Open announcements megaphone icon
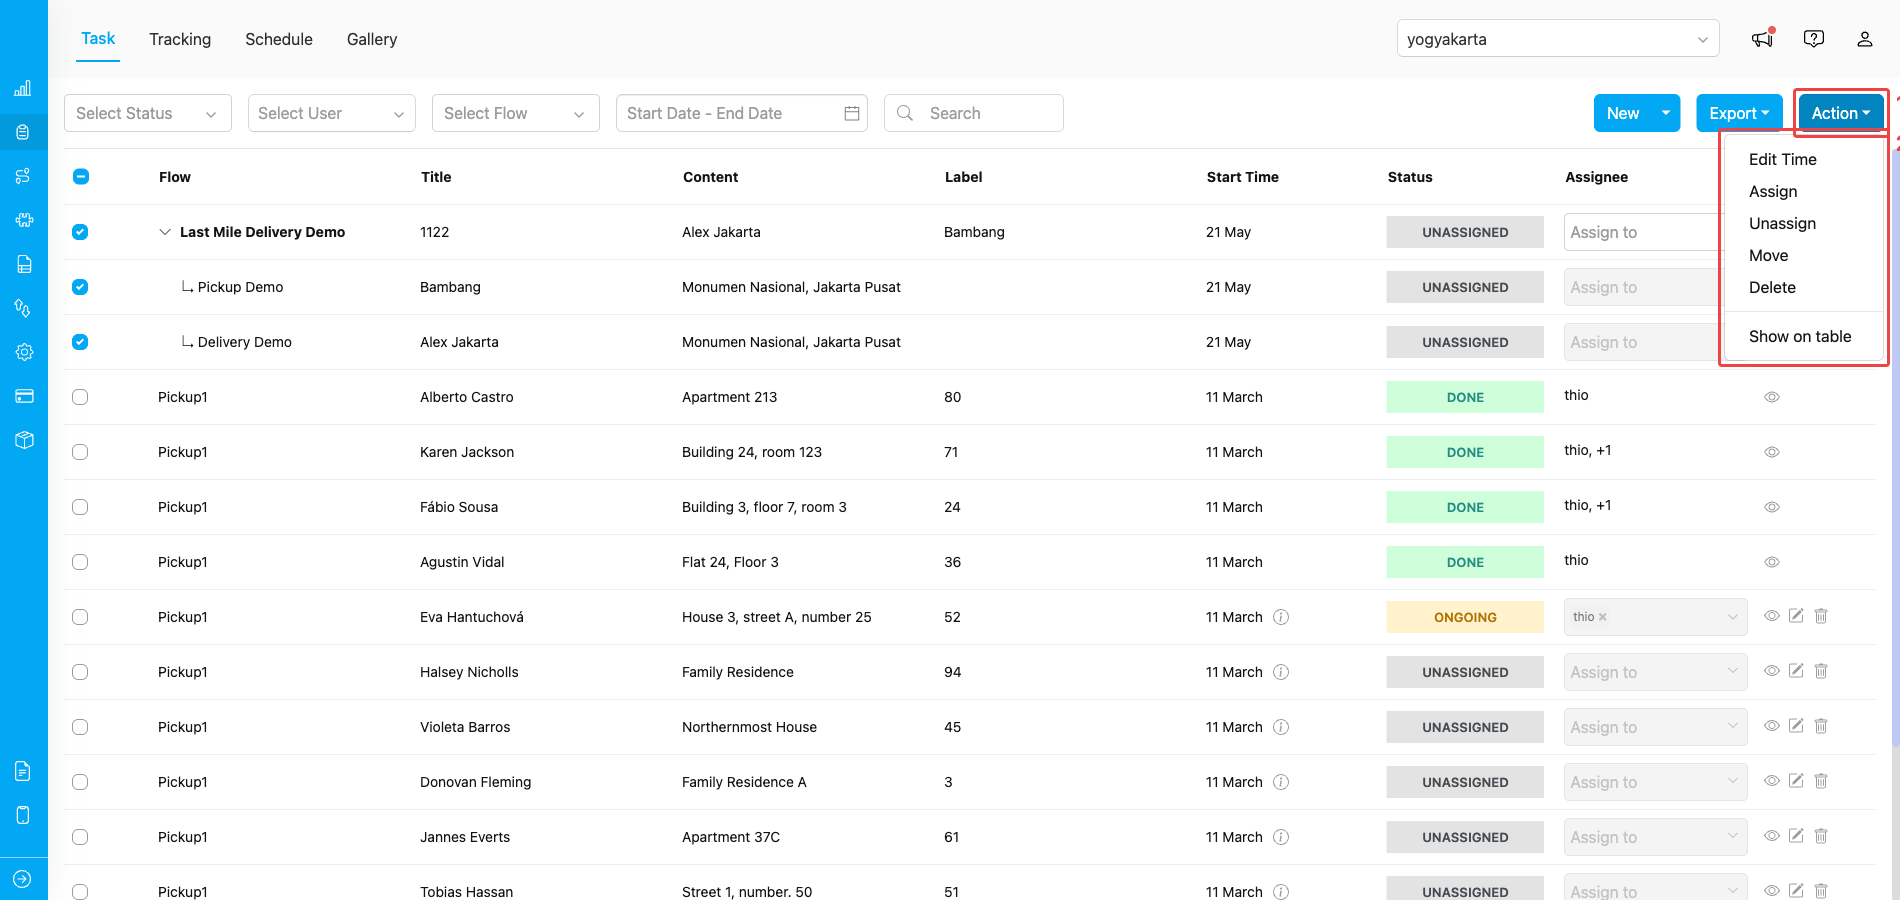The image size is (1900, 900). pos(1762,39)
